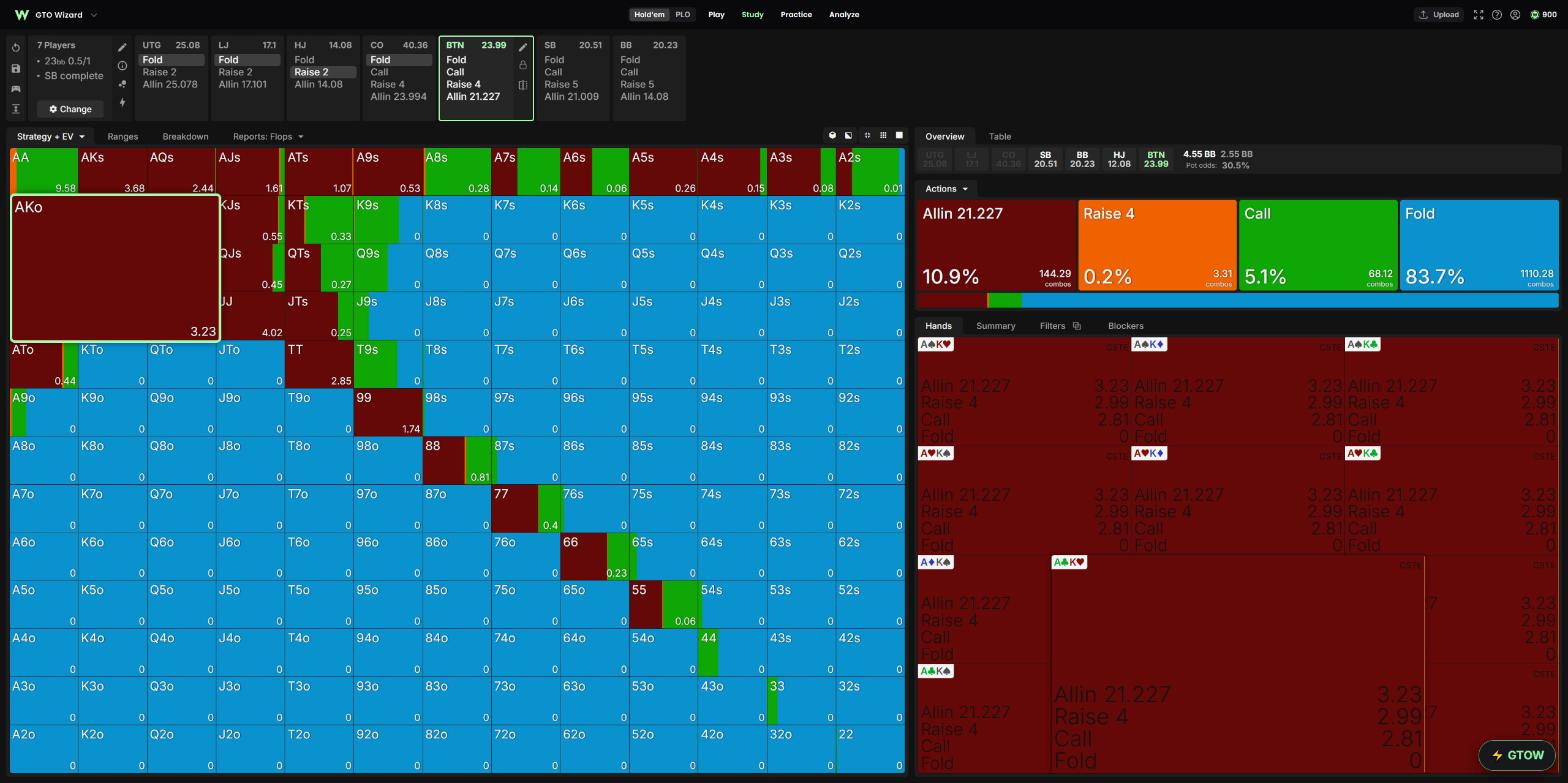Edit the 7 Players setup with pencil icon
This screenshot has height=783, width=1568.
coord(122,47)
